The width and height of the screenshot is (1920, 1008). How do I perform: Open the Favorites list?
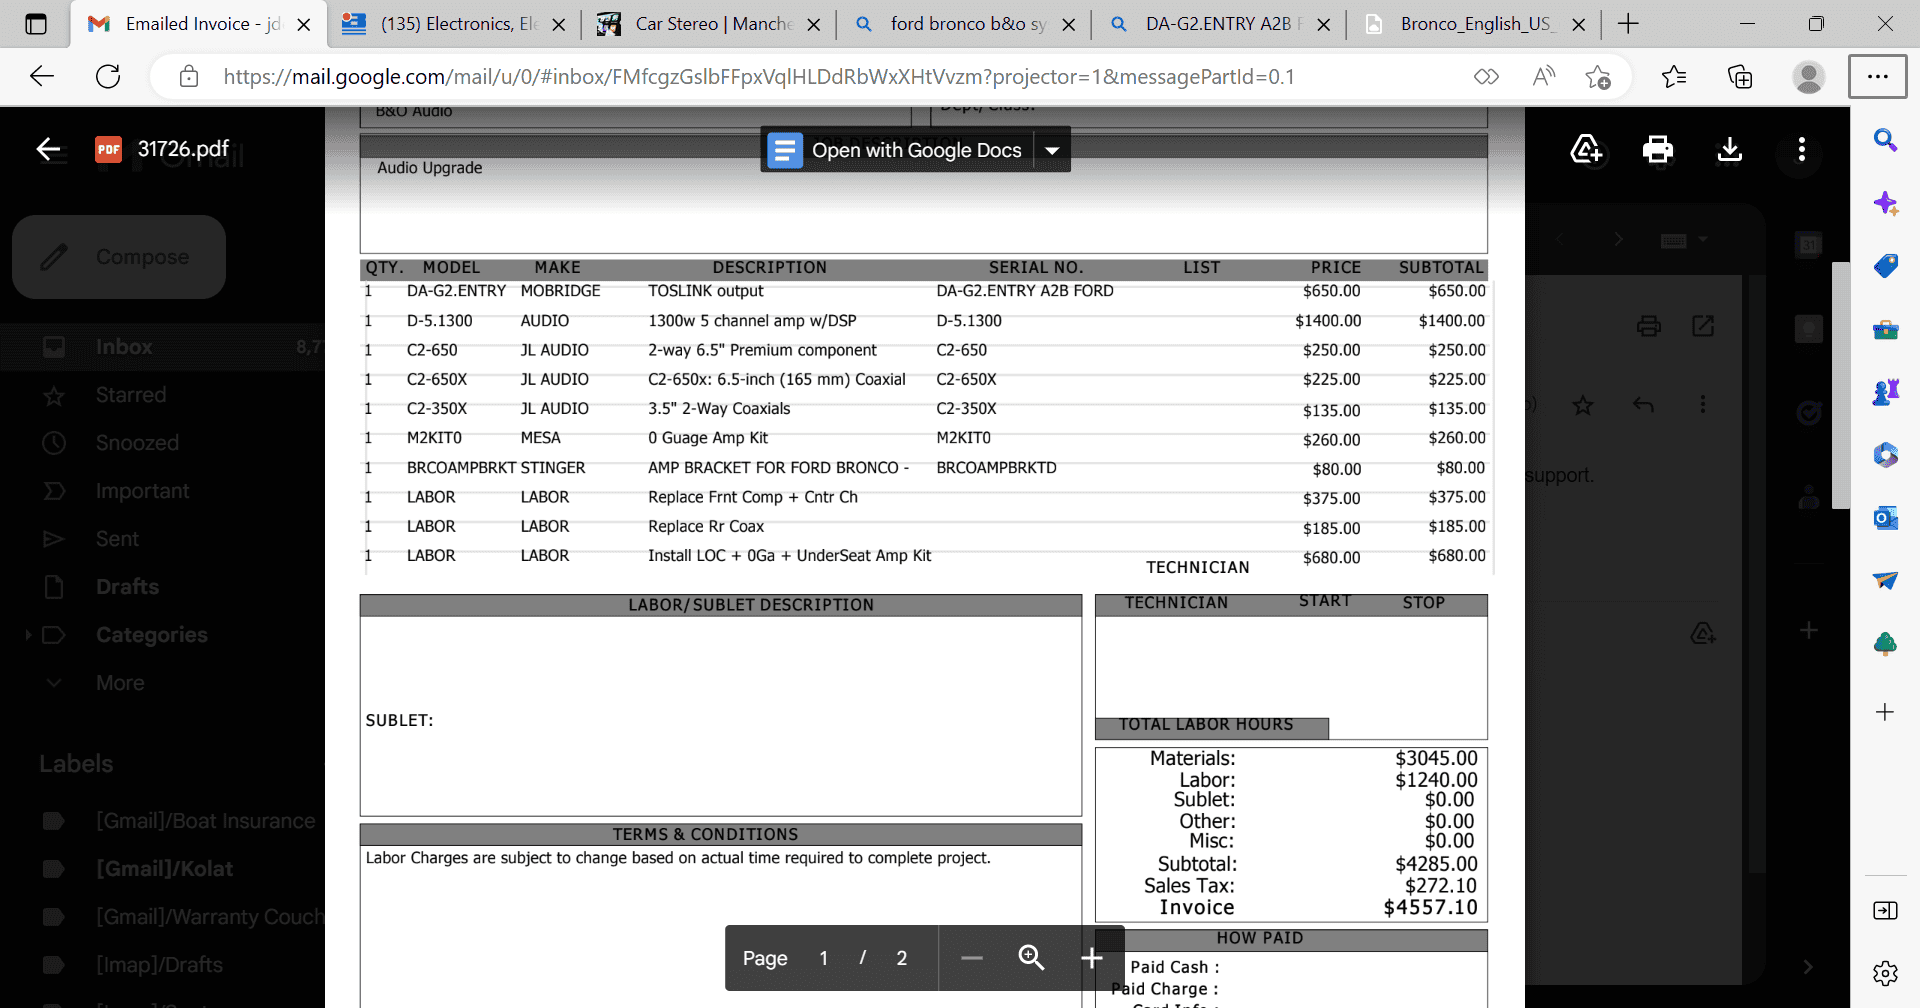(1674, 77)
